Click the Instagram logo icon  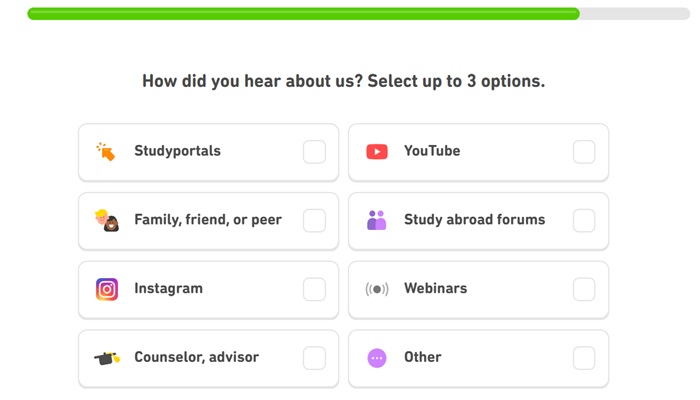click(x=107, y=289)
